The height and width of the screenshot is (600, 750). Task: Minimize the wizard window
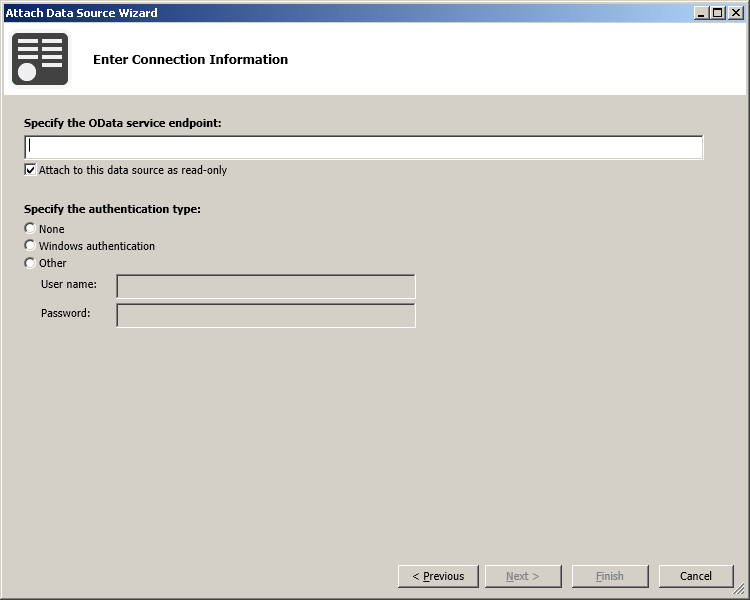point(701,13)
